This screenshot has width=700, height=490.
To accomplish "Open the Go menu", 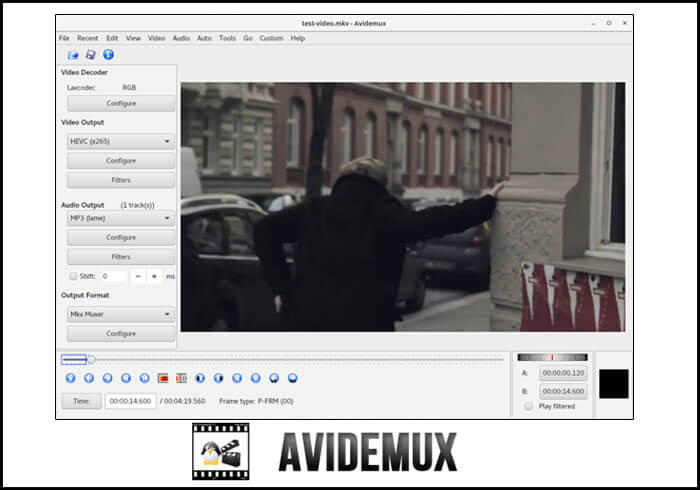I will [x=248, y=38].
